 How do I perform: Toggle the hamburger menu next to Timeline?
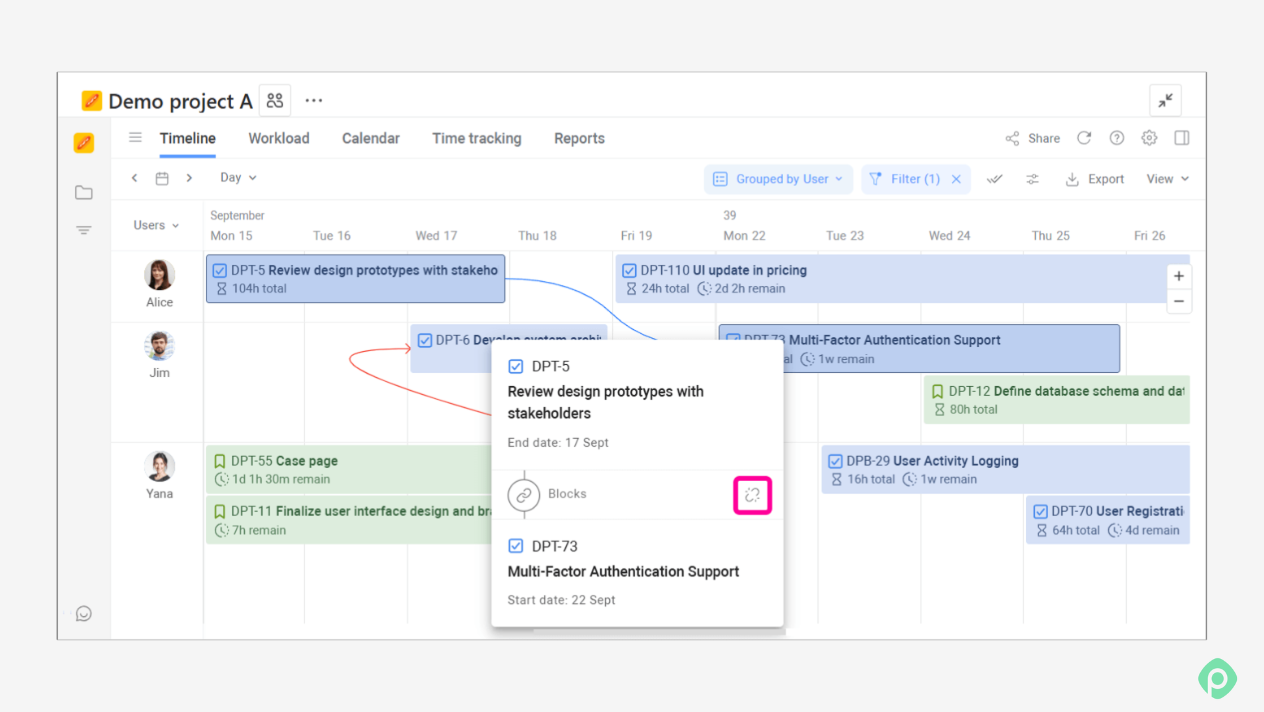tap(135, 138)
